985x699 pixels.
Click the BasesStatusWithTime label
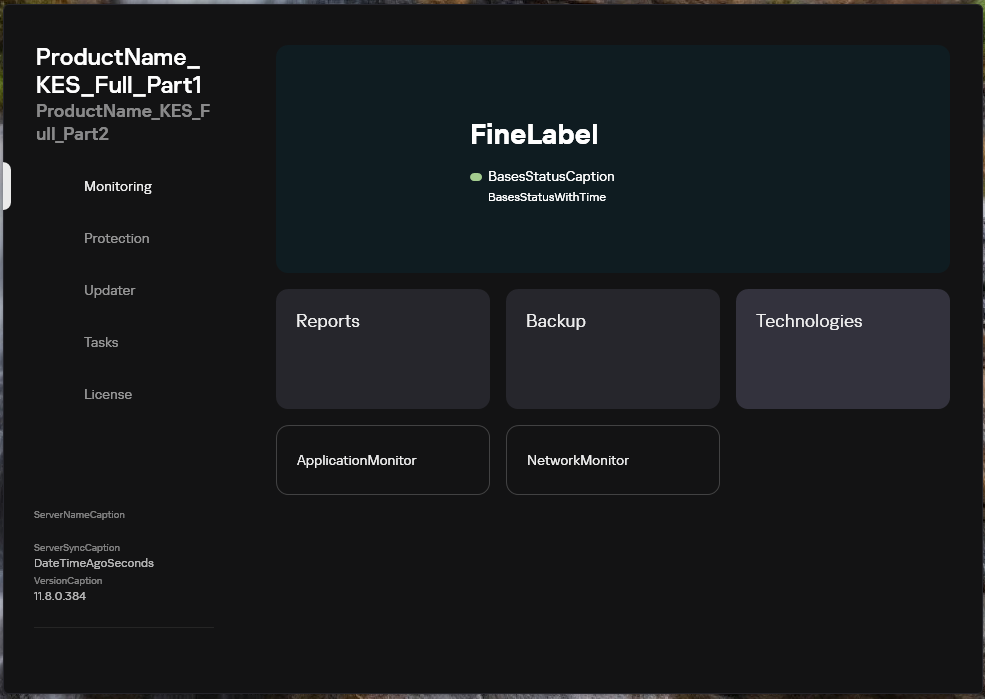pos(547,197)
